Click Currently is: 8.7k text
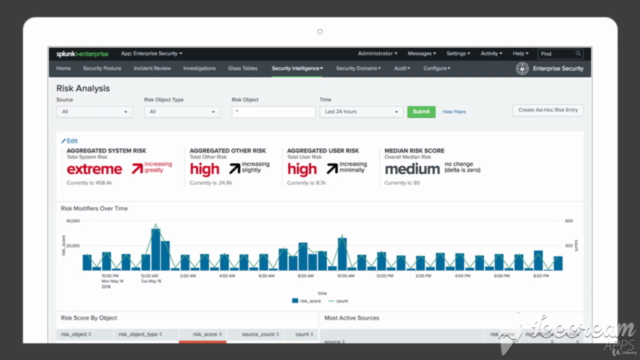This screenshot has width=640, height=360. coord(306,183)
